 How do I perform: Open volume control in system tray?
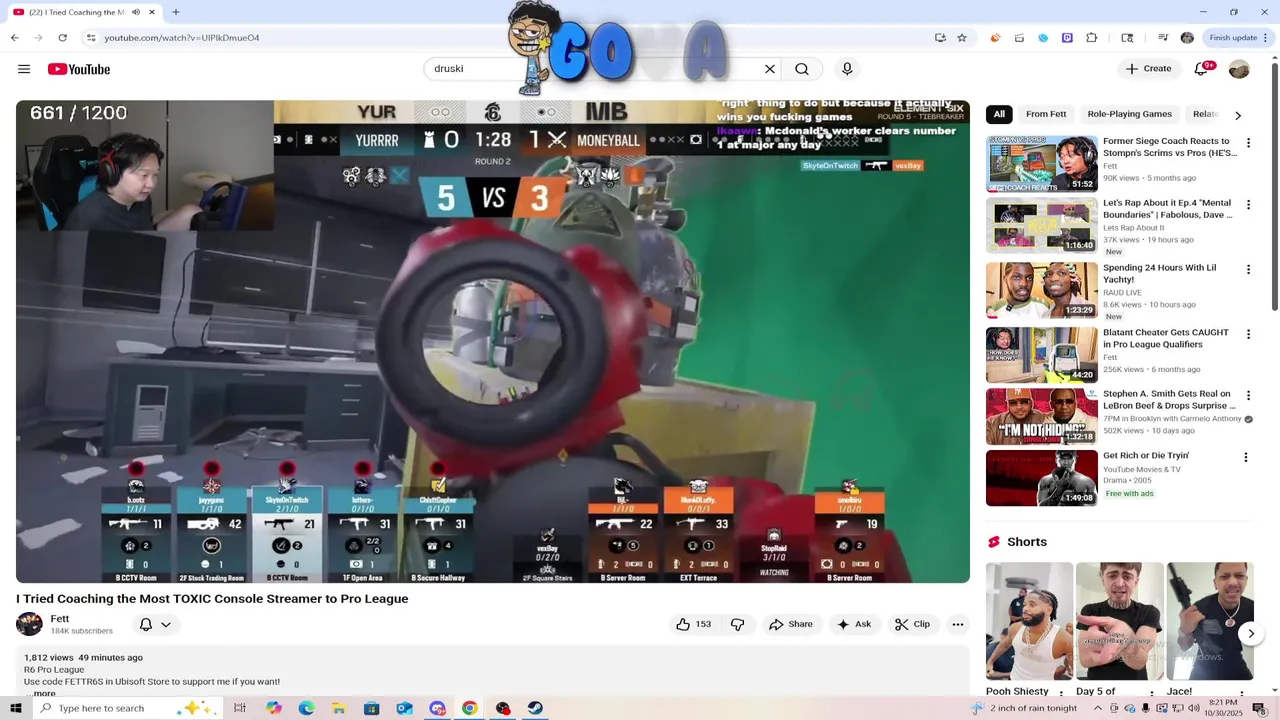point(1194,708)
